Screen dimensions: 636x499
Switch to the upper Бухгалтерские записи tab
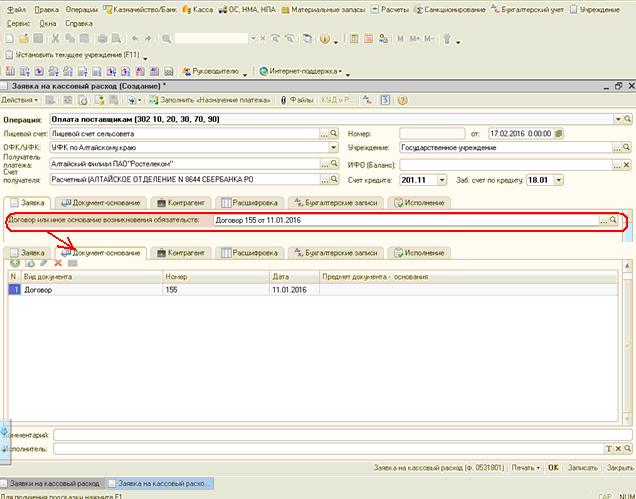pyautogui.click(x=336, y=203)
